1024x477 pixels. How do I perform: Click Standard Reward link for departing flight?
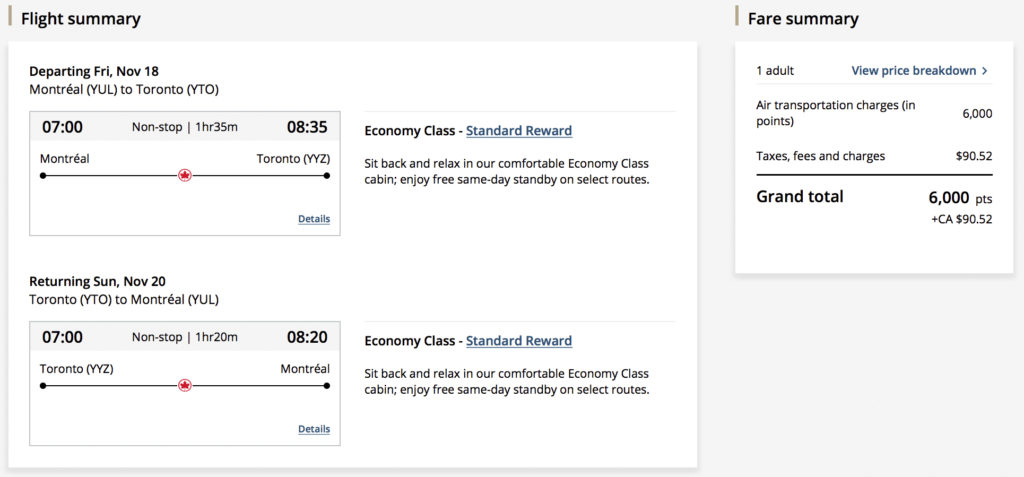point(519,131)
